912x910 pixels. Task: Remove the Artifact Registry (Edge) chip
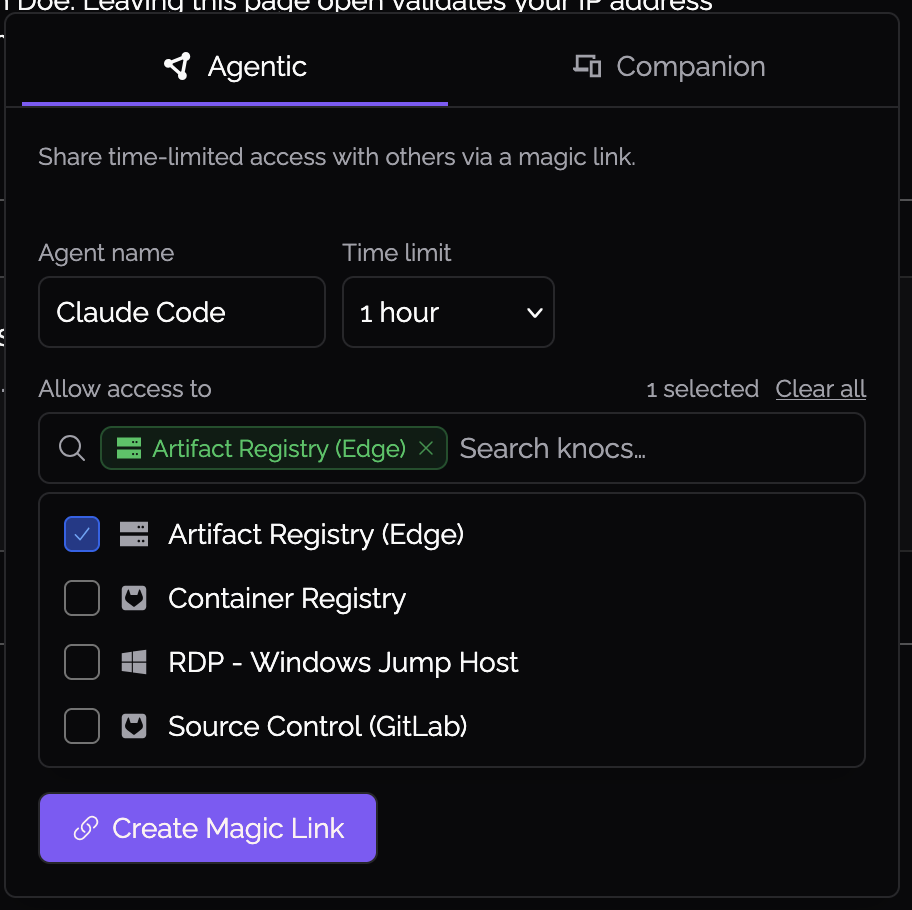(426, 448)
